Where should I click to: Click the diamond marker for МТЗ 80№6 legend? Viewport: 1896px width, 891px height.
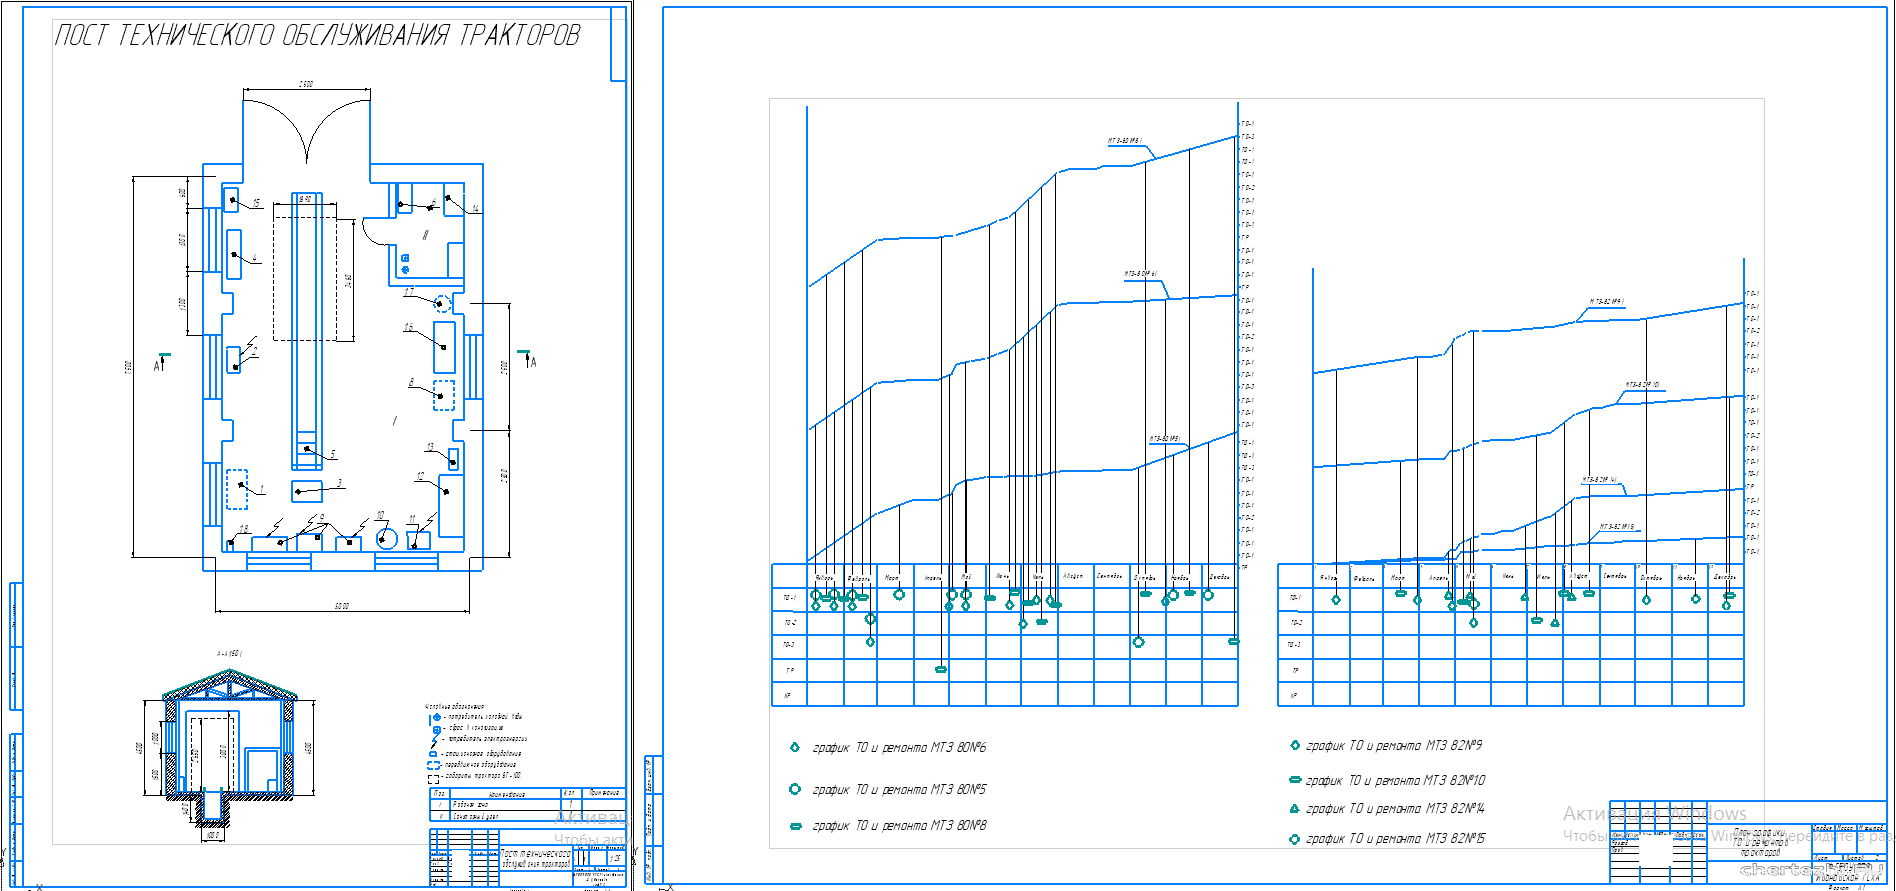[795, 747]
